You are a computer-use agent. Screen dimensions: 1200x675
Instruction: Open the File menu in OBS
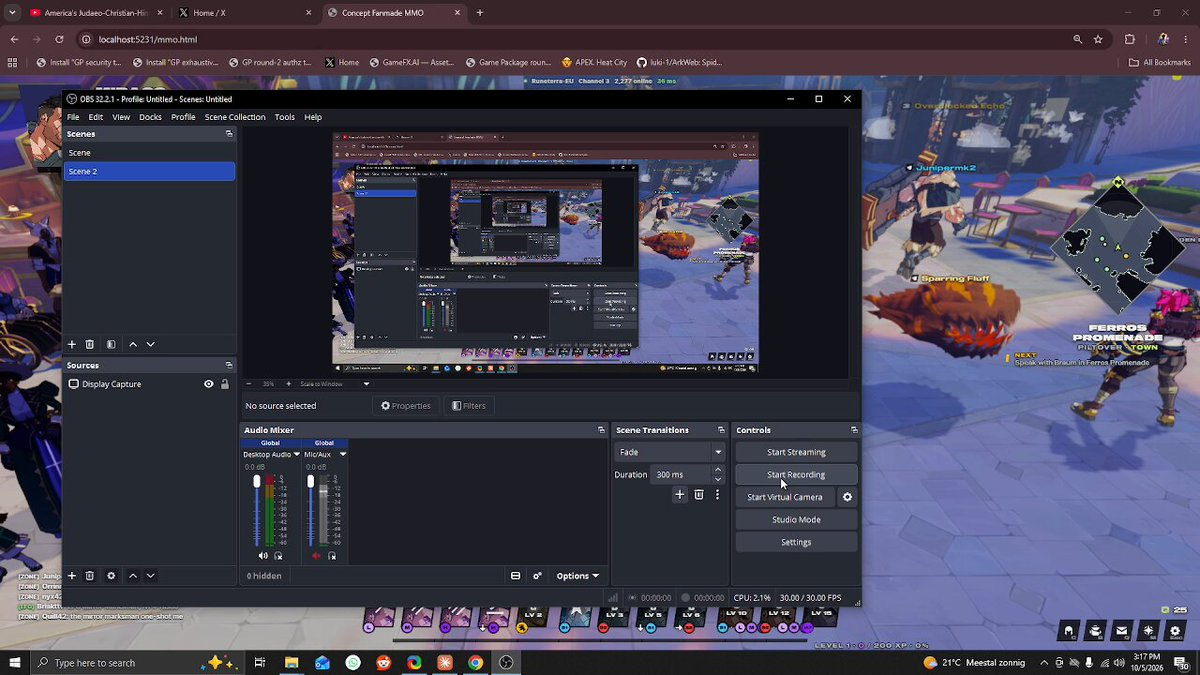(x=73, y=117)
